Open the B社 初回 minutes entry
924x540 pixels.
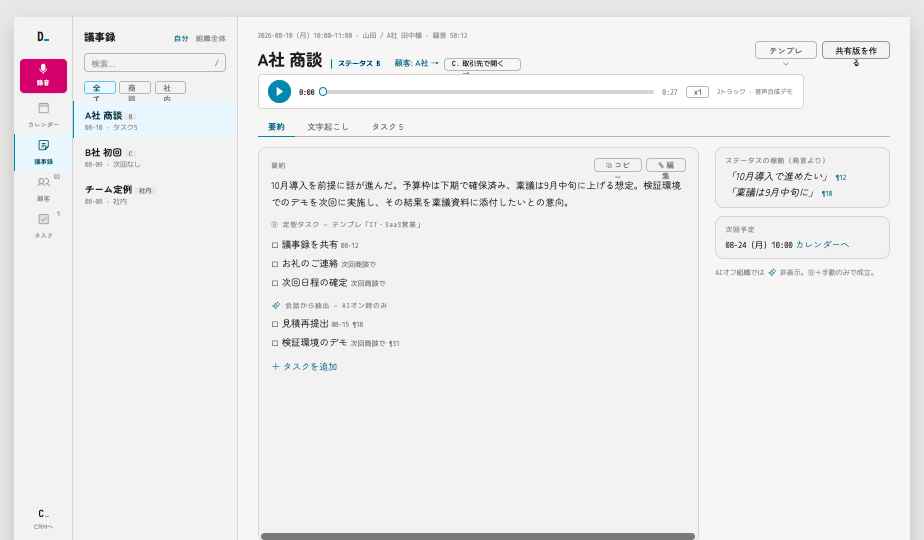point(155,157)
